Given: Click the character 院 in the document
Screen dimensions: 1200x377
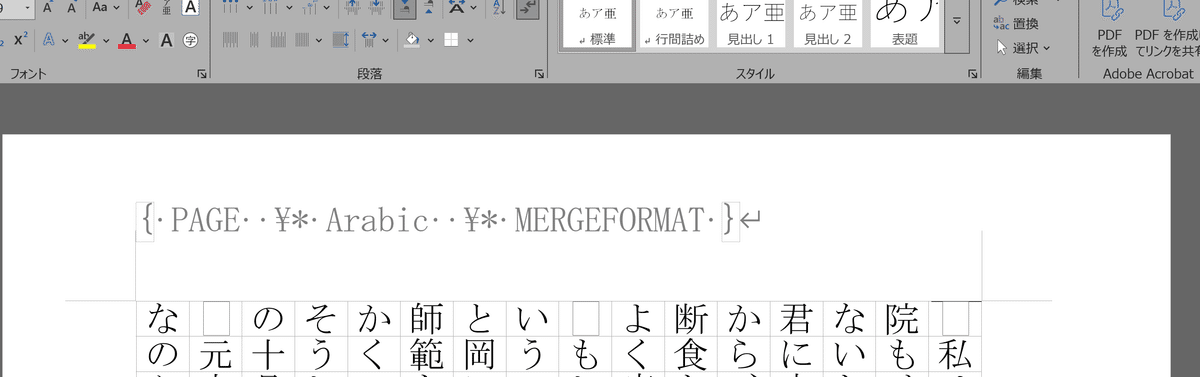Looking at the screenshot, I should tap(903, 319).
